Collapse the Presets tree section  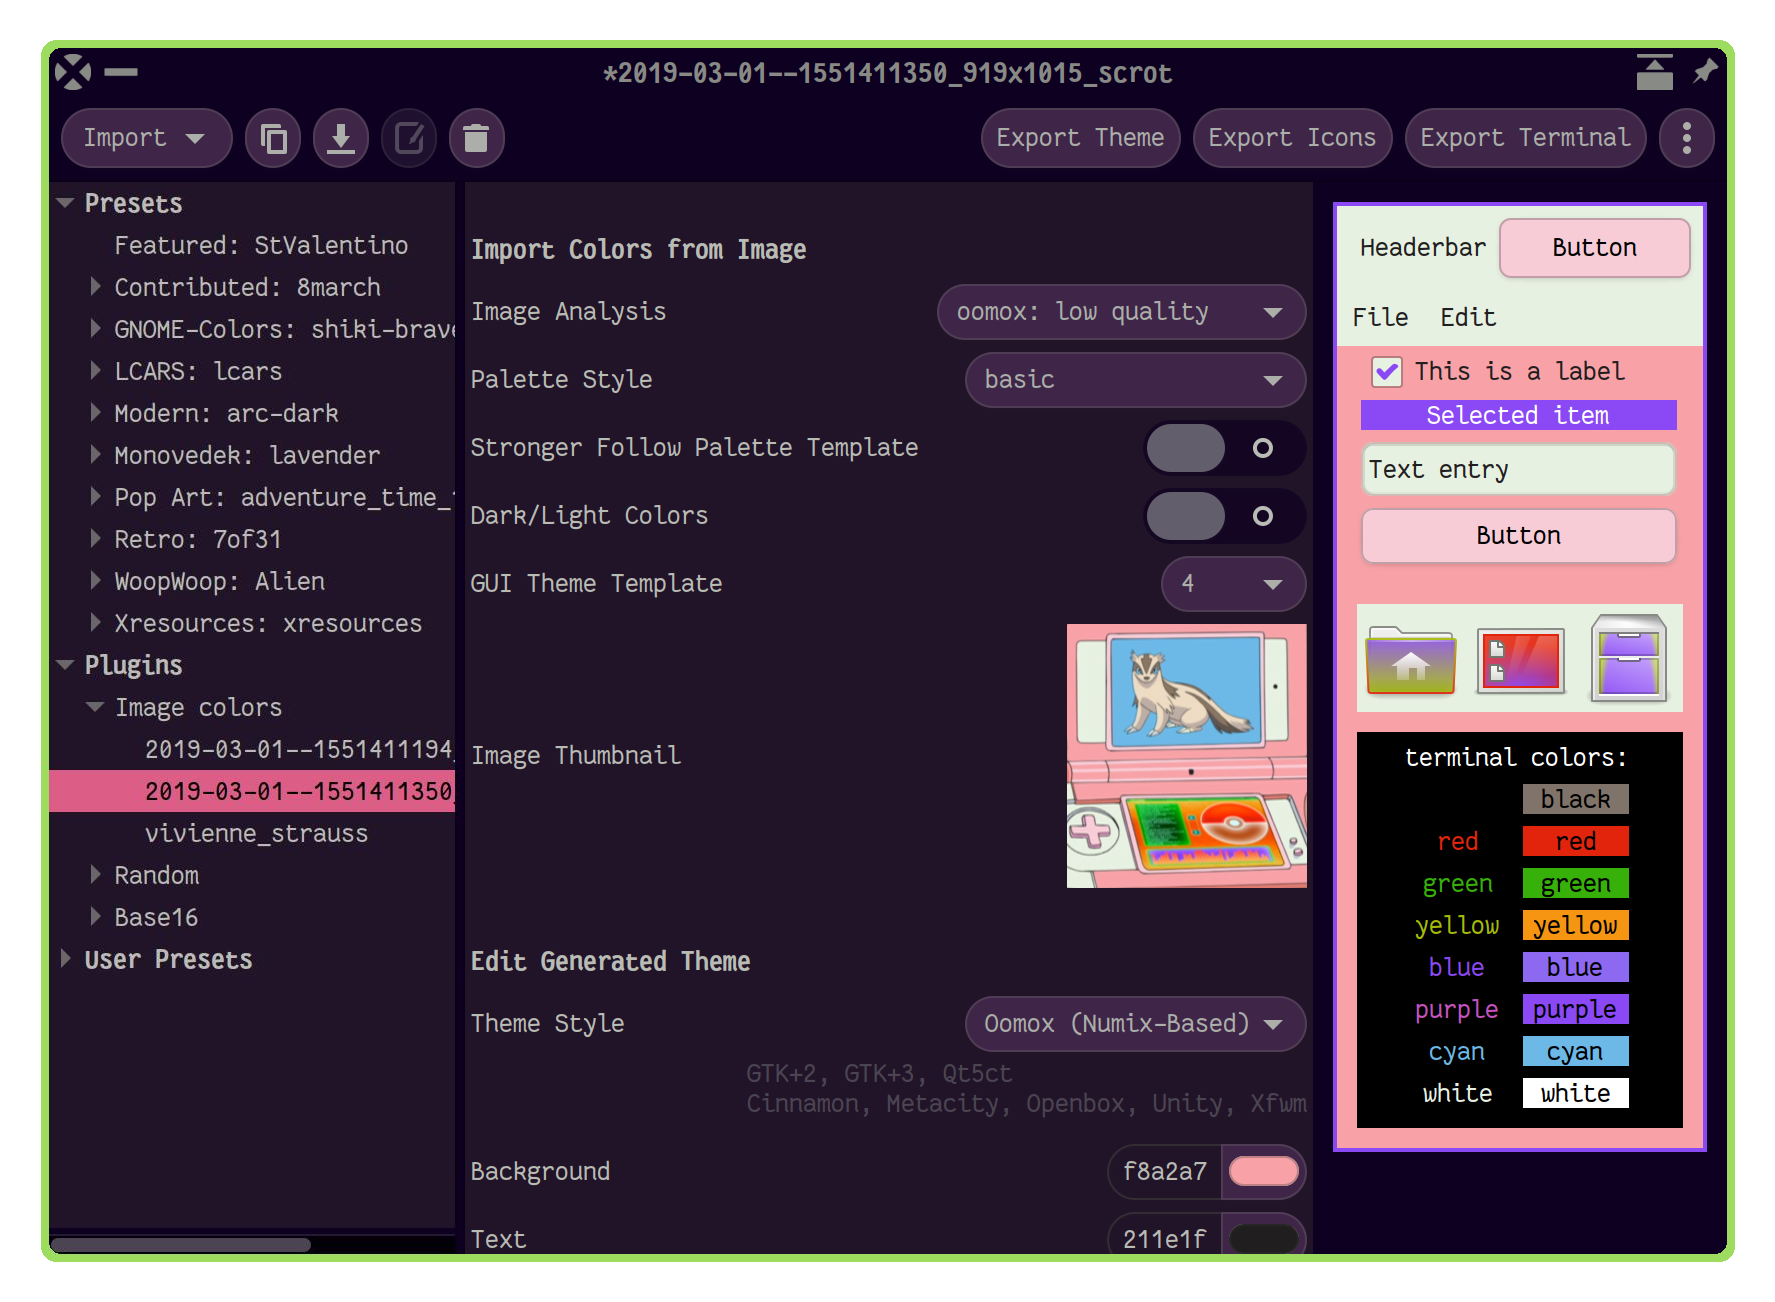[x=66, y=203]
